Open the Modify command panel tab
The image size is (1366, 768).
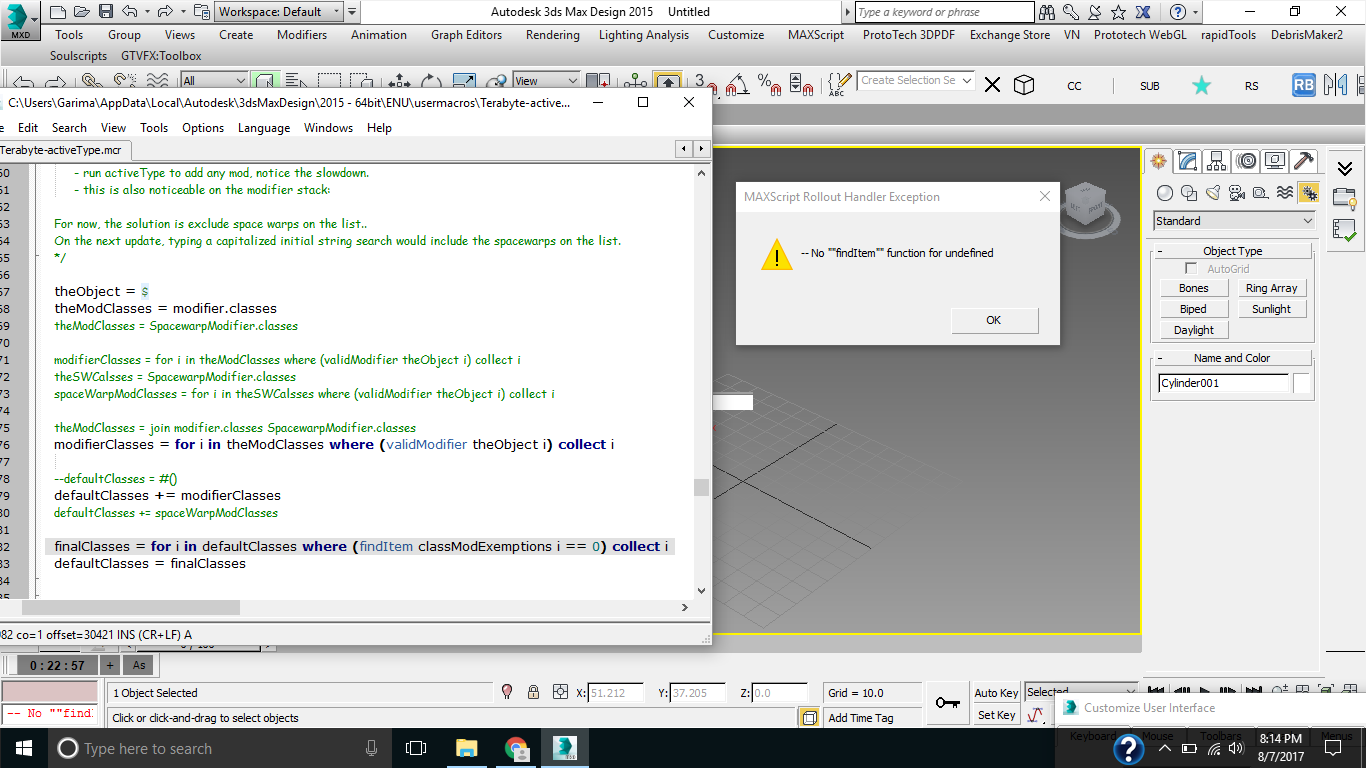pos(1187,161)
